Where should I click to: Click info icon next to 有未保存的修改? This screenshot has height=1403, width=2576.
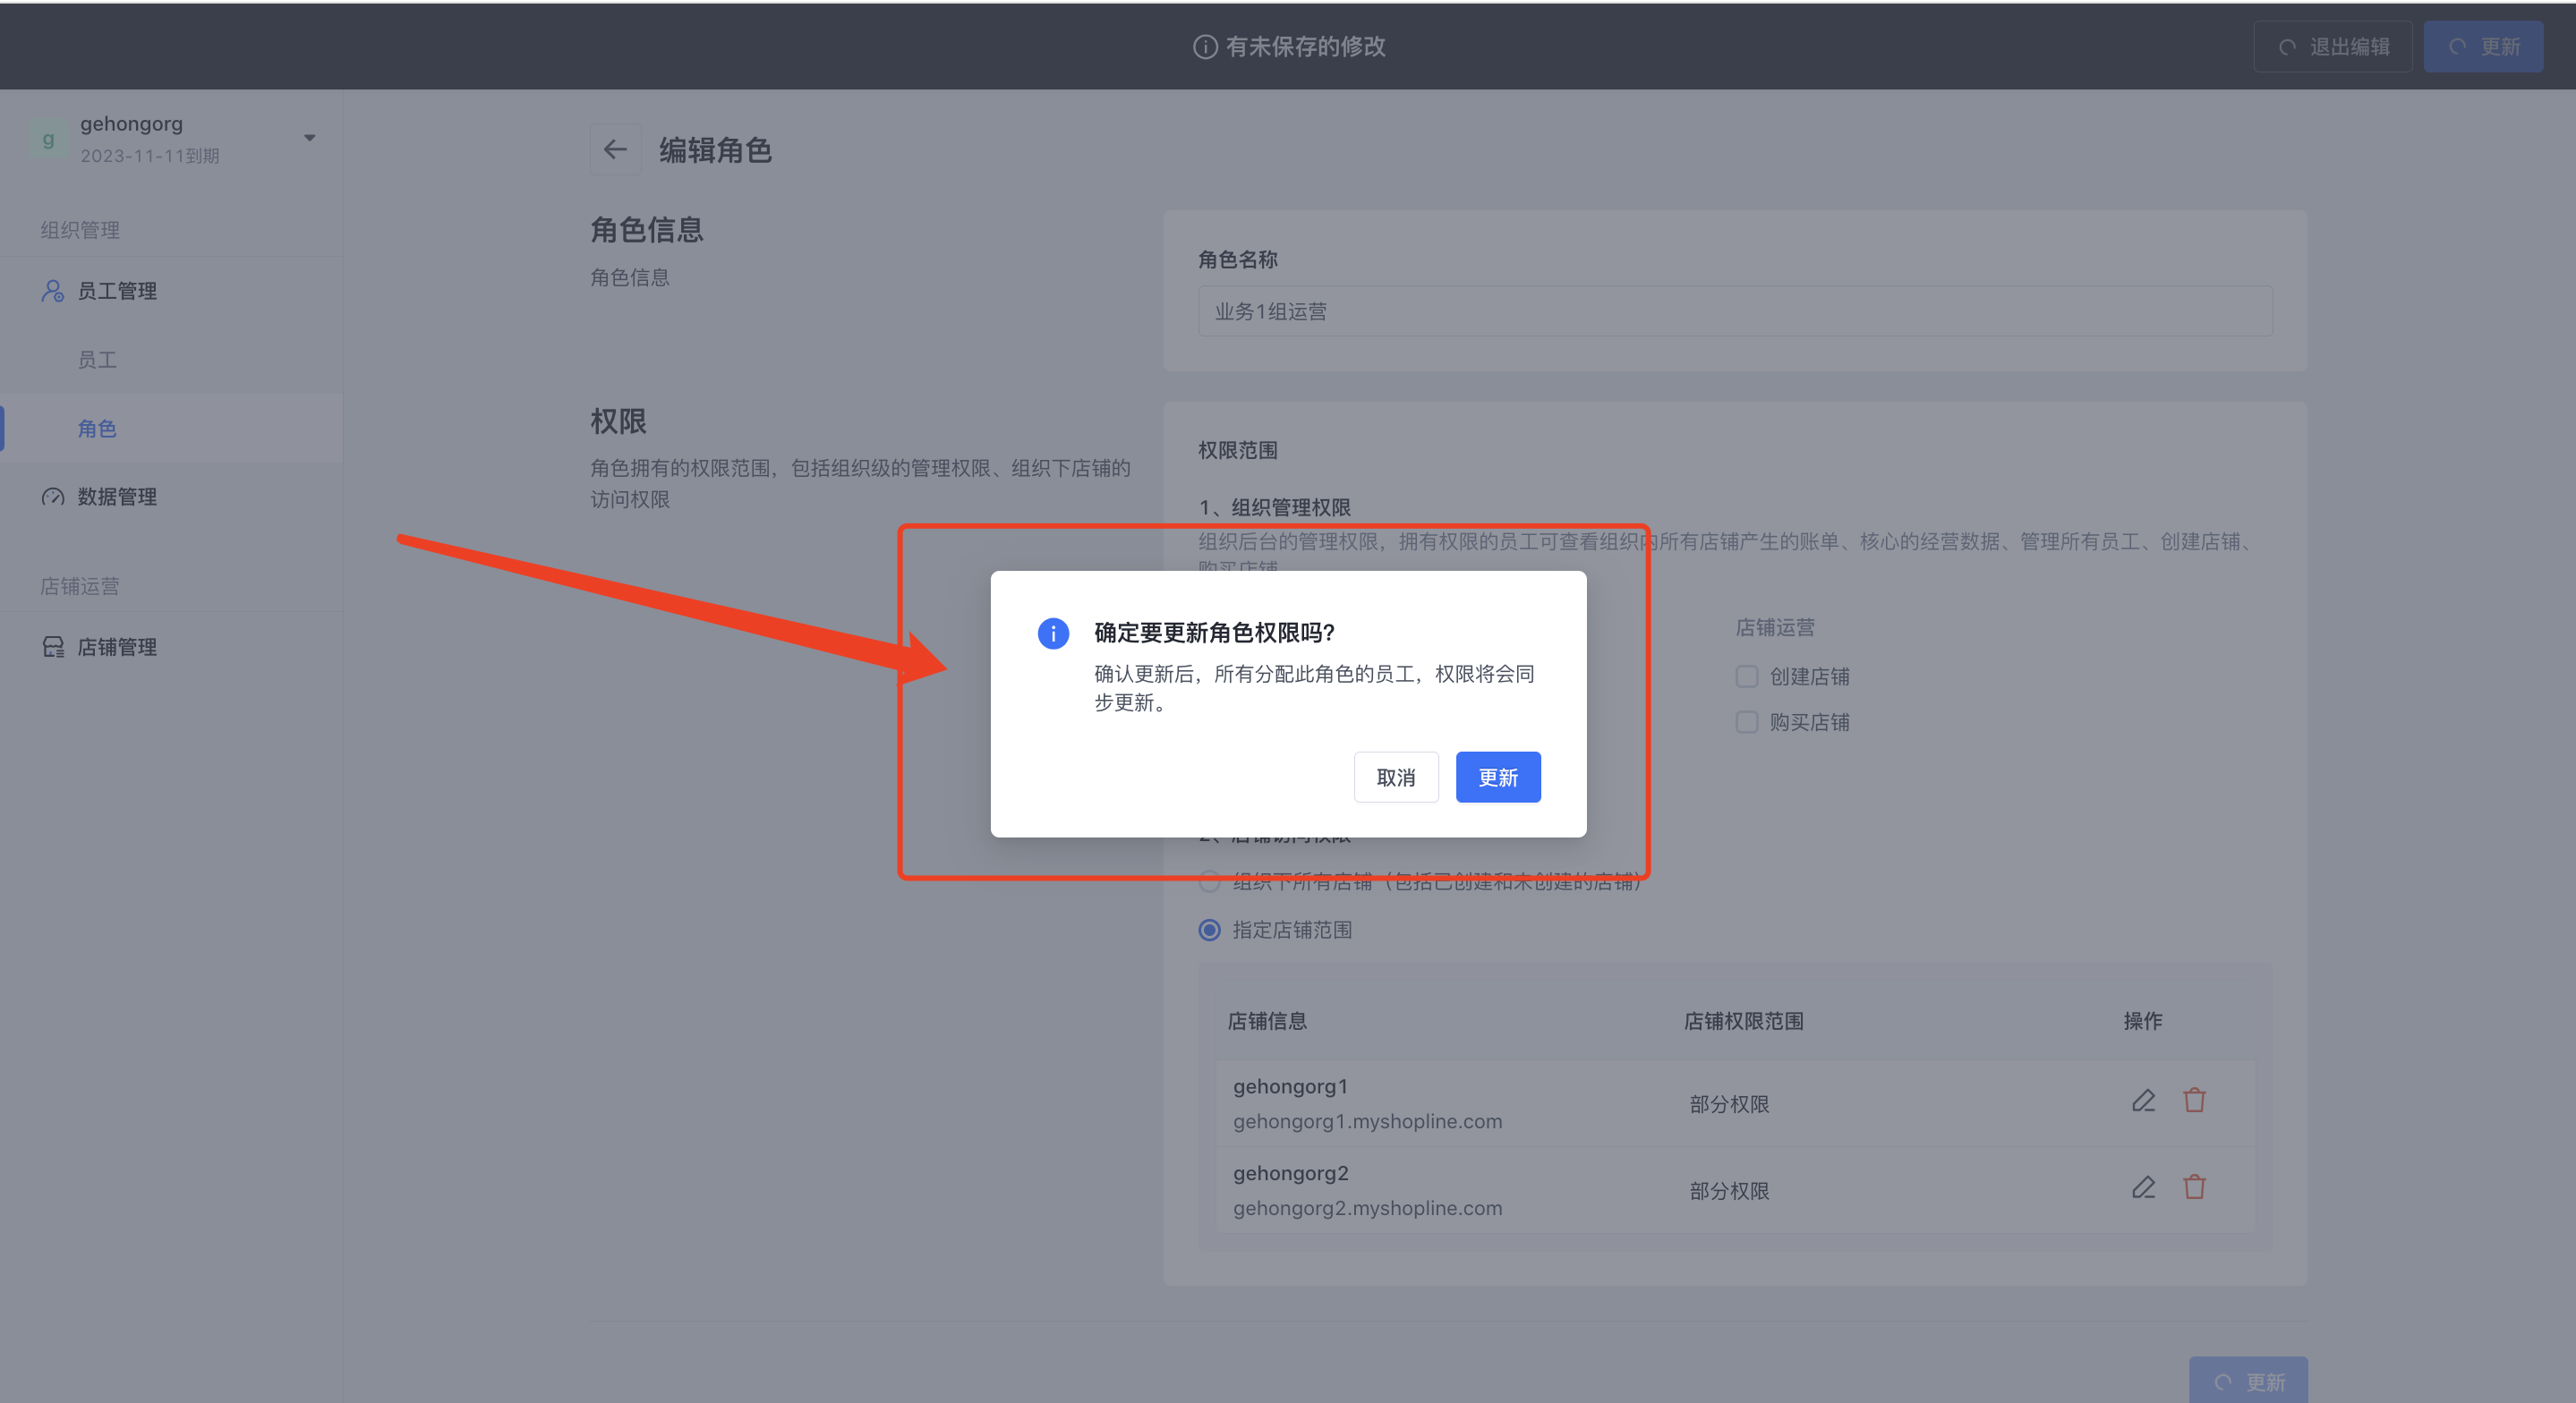pos(1205,47)
